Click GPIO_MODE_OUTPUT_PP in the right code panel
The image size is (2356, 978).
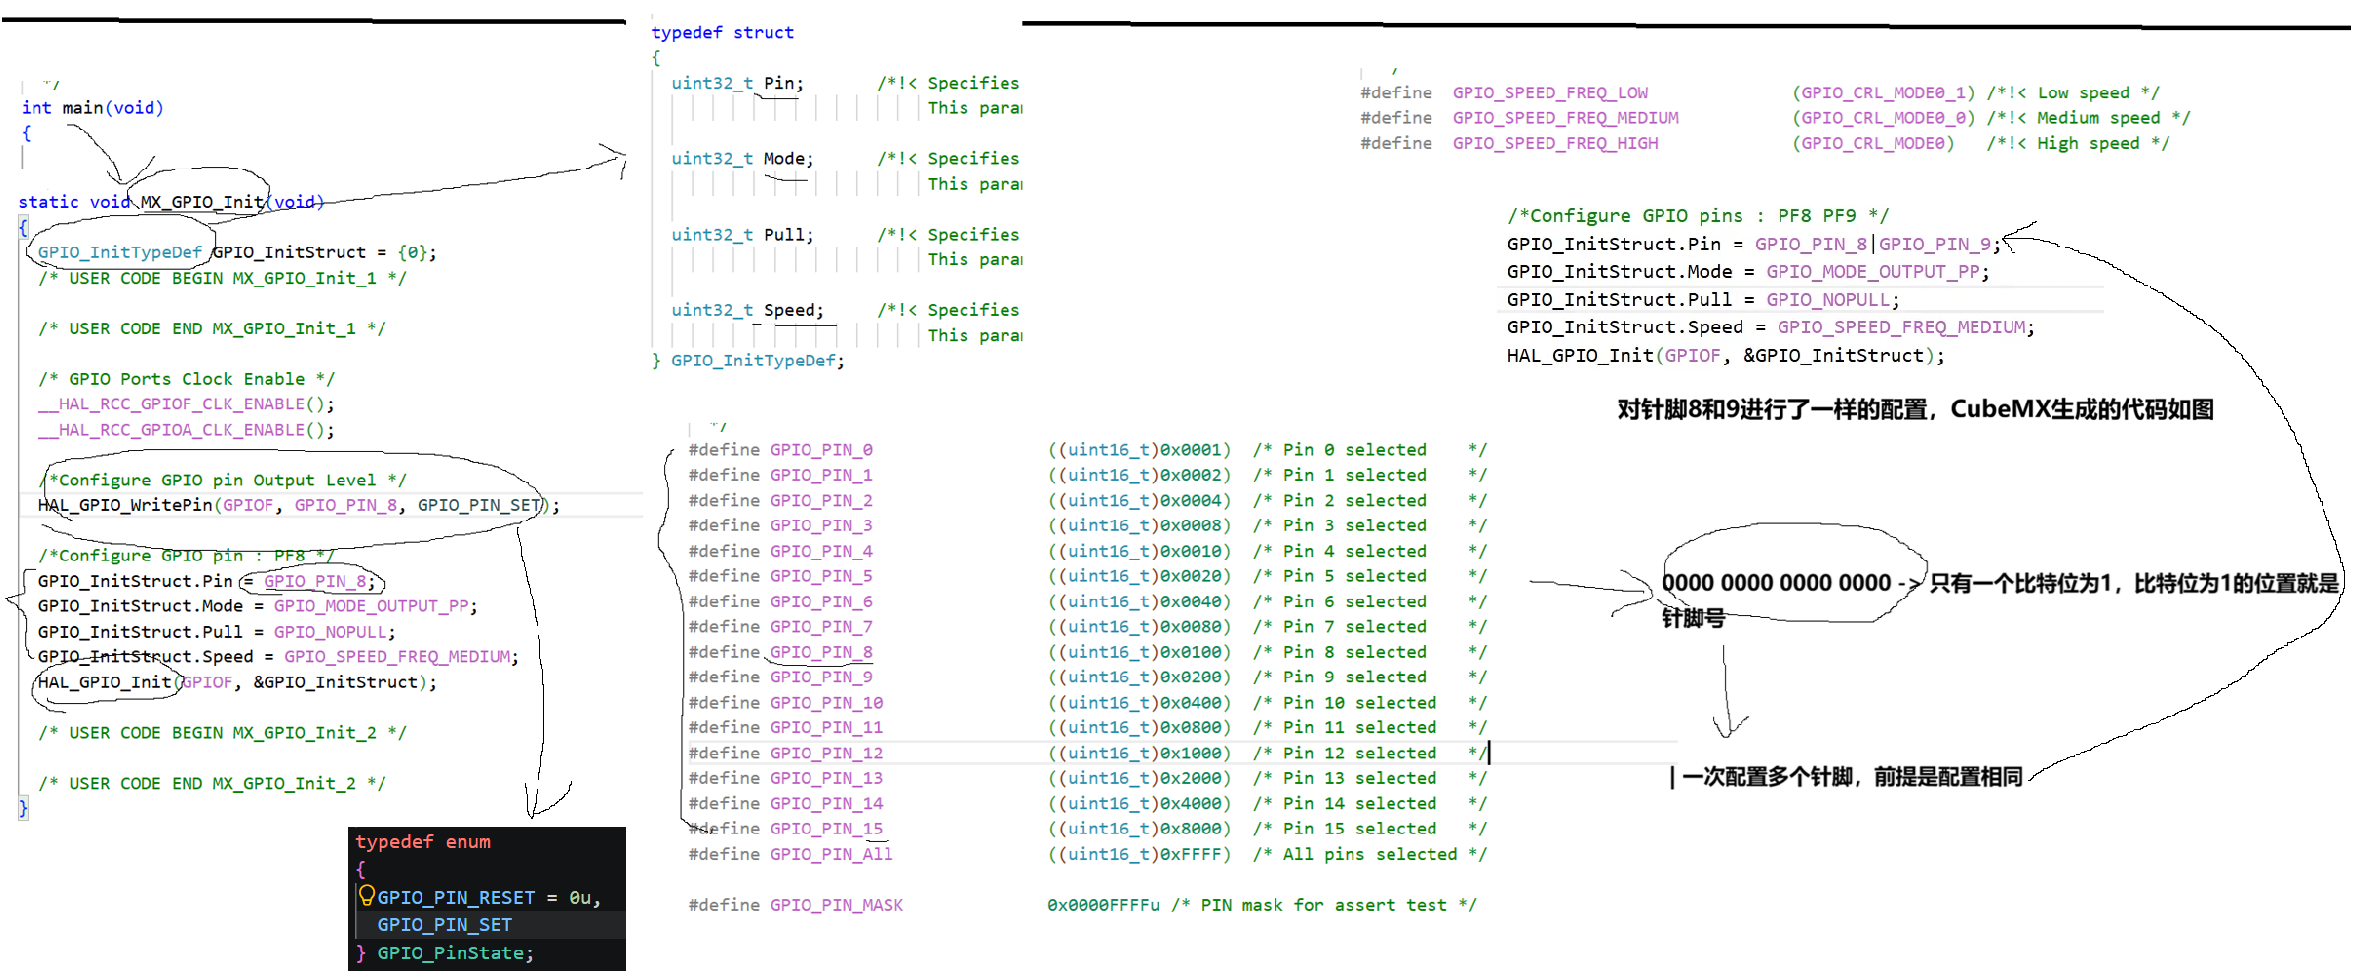(x=1873, y=272)
